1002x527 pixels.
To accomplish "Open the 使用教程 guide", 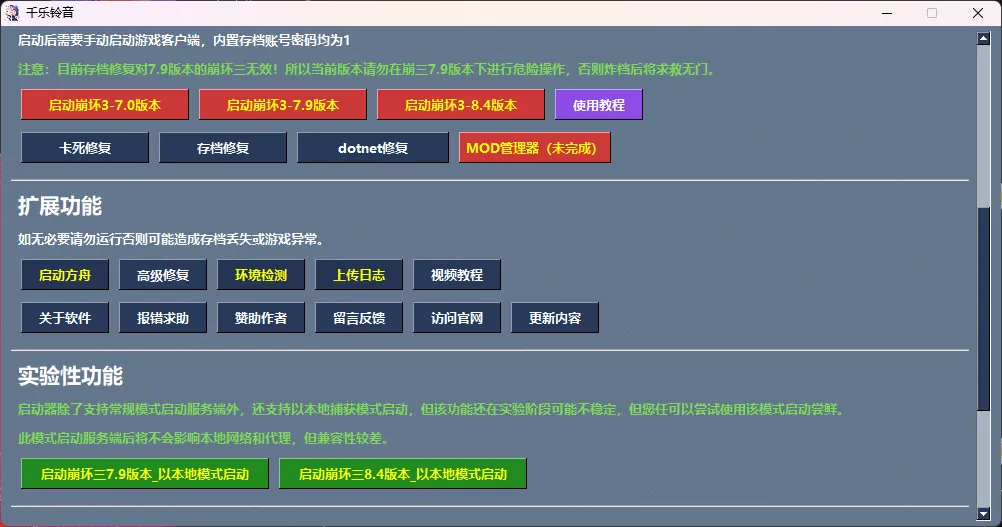I will pos(599,105).
